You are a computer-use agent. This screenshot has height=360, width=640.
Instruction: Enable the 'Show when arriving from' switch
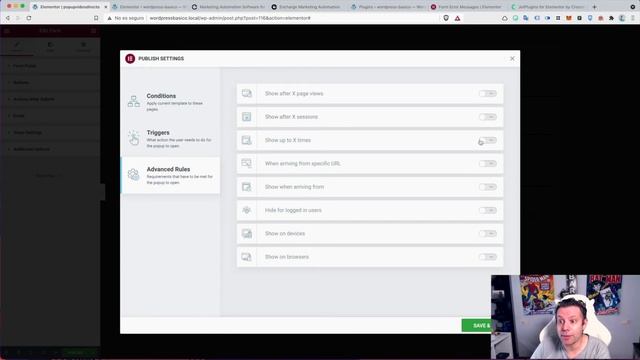pyautogui.click(x=488, y=187)
